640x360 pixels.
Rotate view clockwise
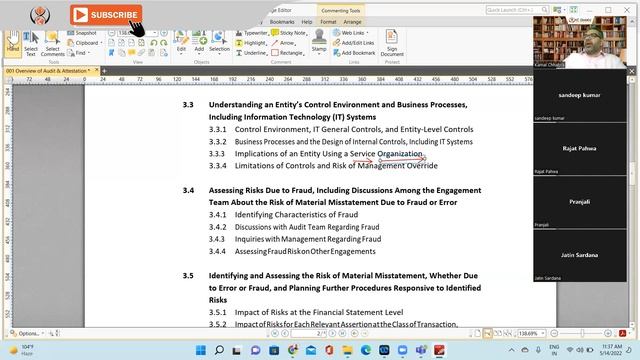(164, 43)
